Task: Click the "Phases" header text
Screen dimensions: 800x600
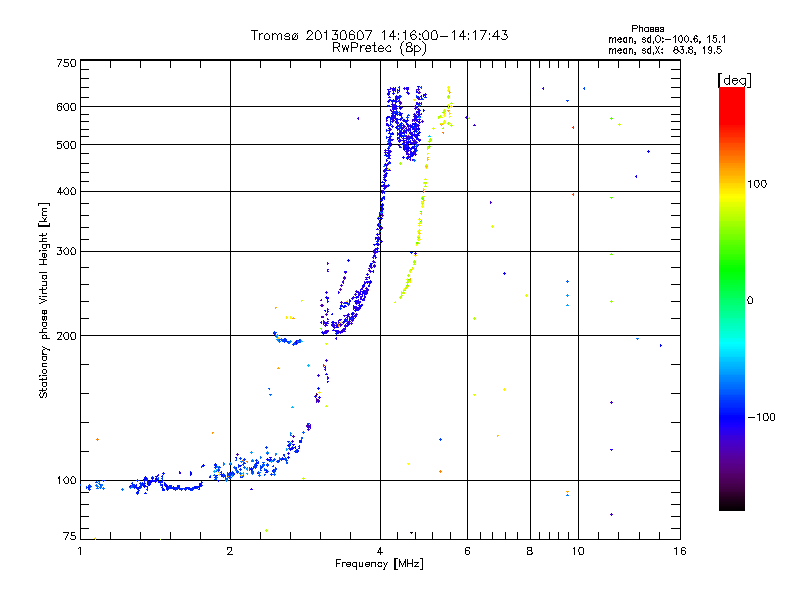Action: click(647, 29)
